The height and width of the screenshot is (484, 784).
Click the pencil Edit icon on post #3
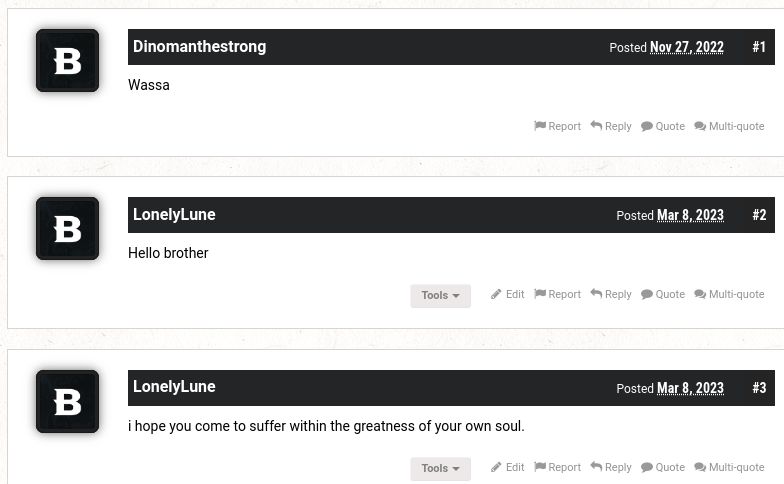point(496,467)
